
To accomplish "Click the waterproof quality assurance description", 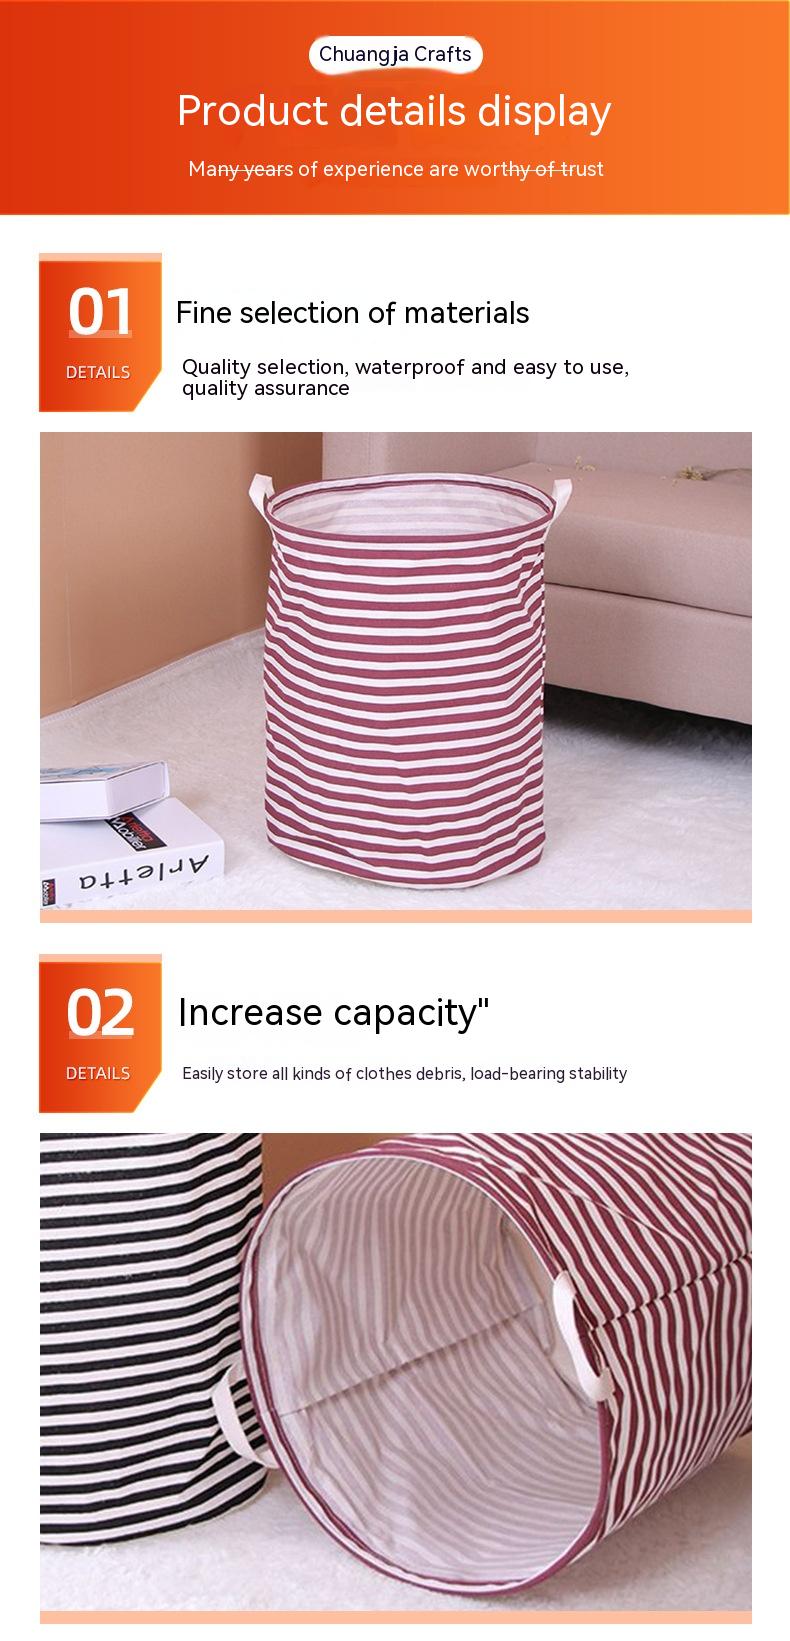I will pyautogui.click(x=405, y=377).
